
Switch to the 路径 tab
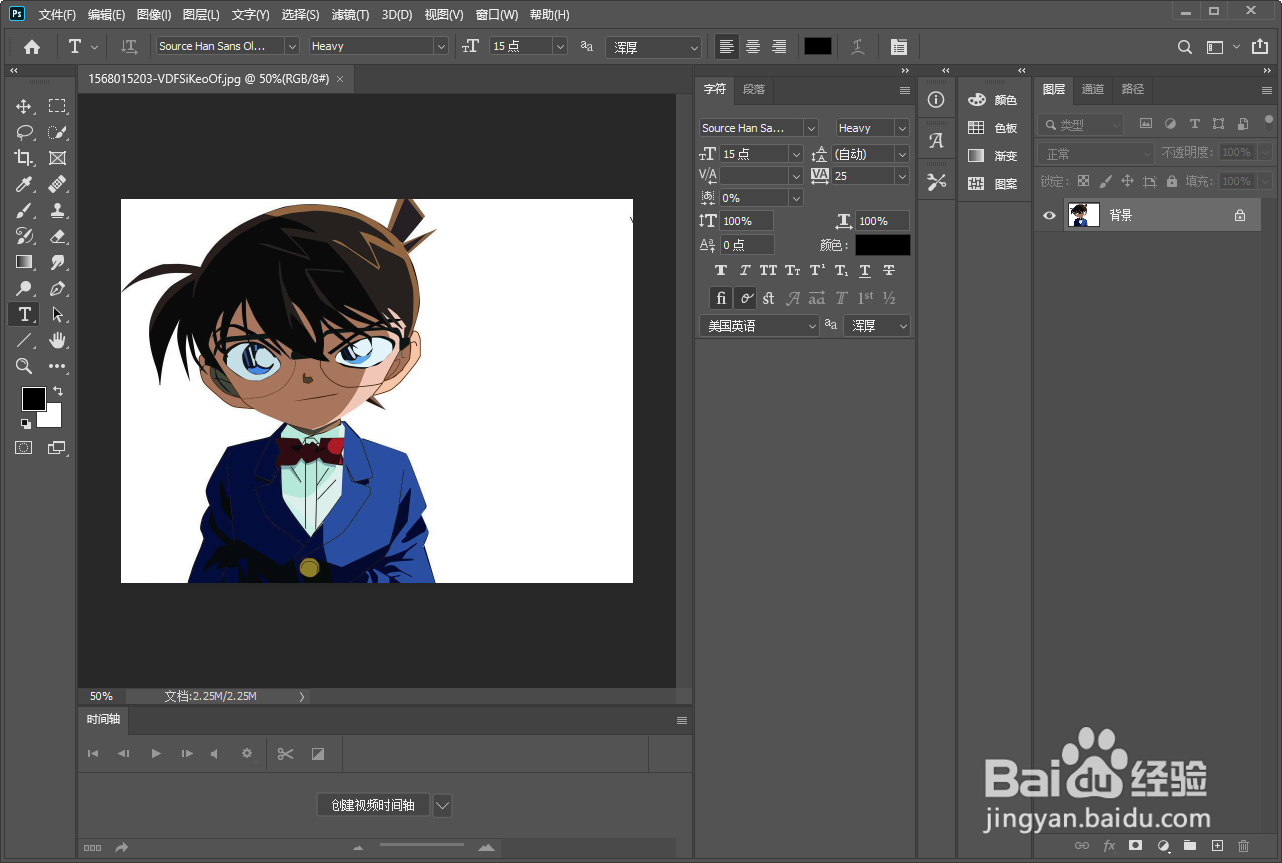point(1132,89)
